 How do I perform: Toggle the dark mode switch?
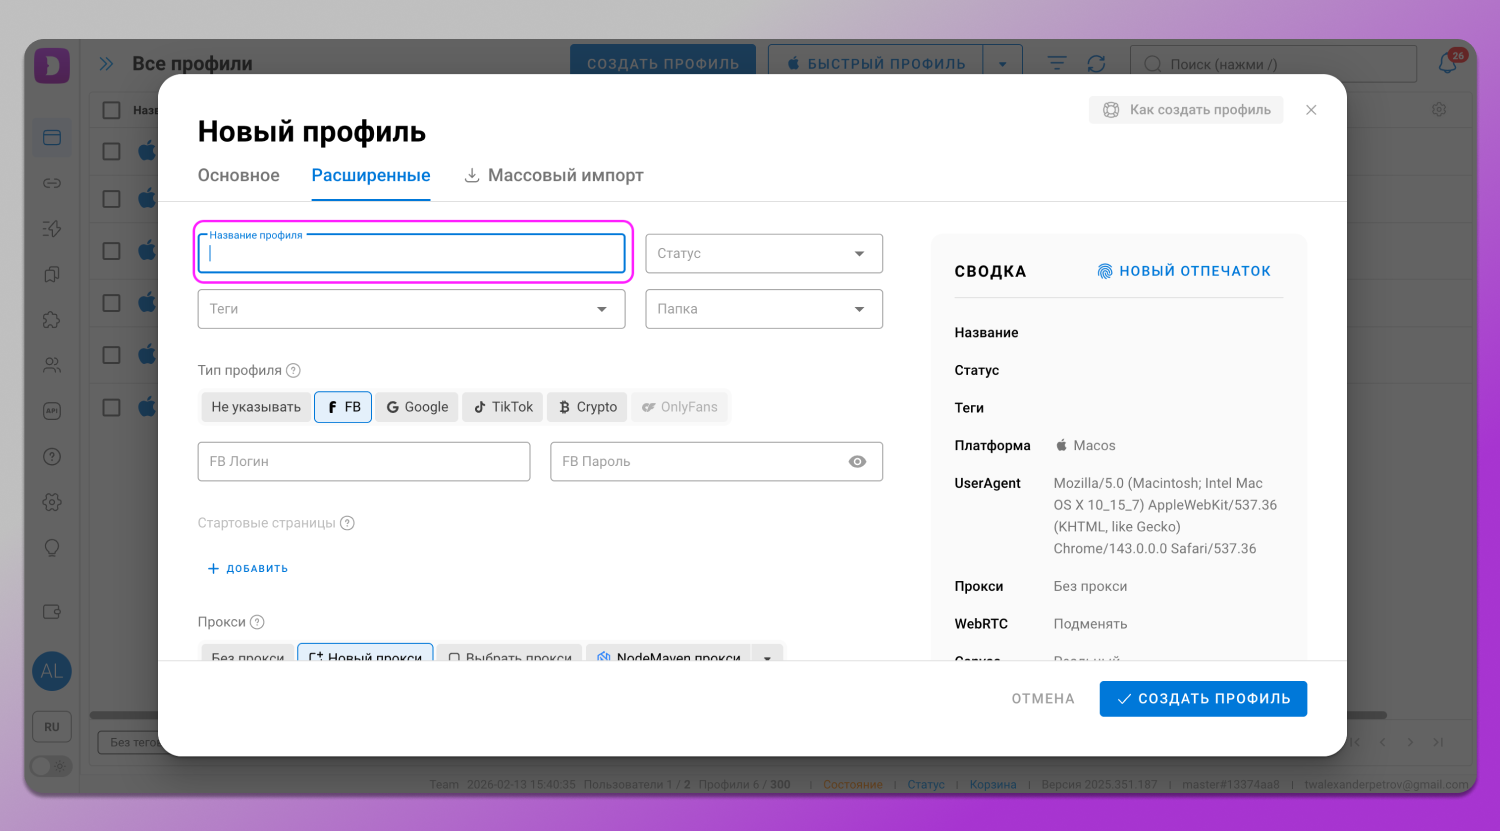(50, 766)
